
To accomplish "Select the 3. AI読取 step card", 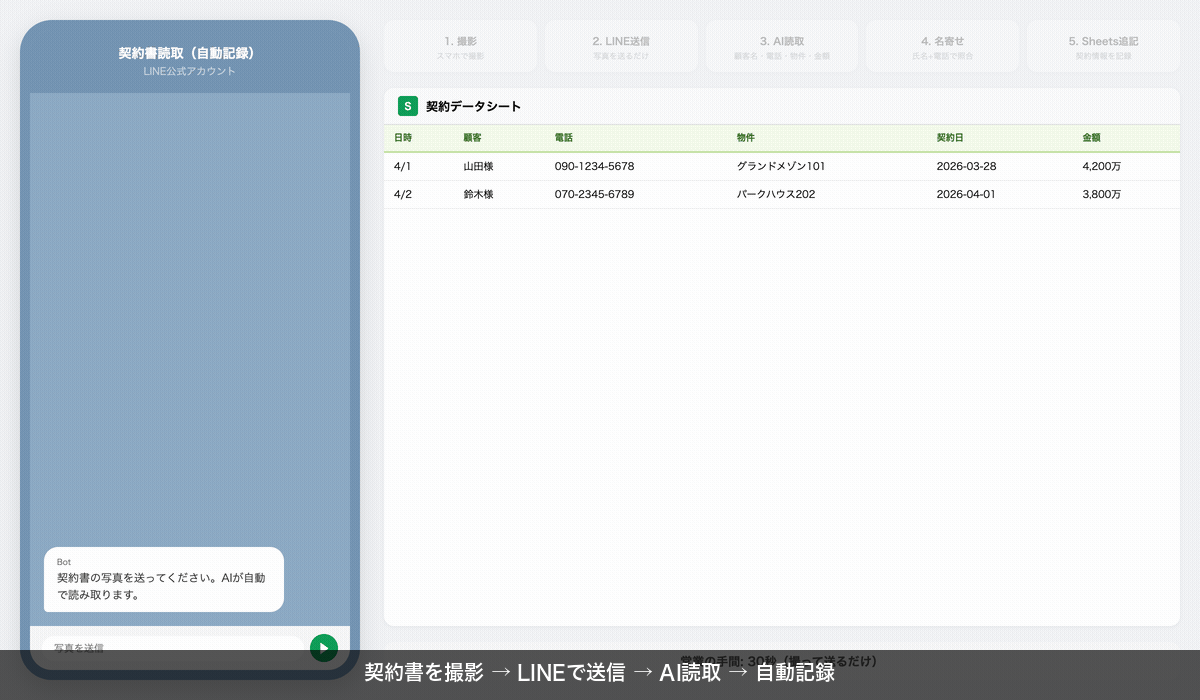I will [x=781, y=46].
